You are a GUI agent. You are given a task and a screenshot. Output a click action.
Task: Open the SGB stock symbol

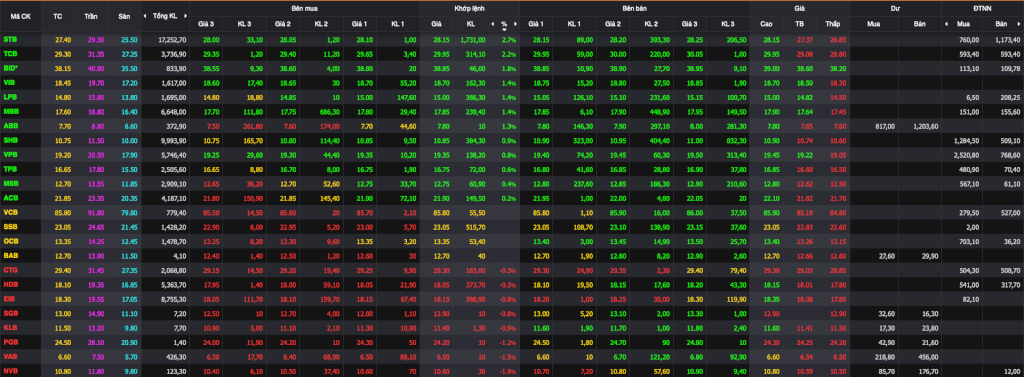(x=10, y=313)
